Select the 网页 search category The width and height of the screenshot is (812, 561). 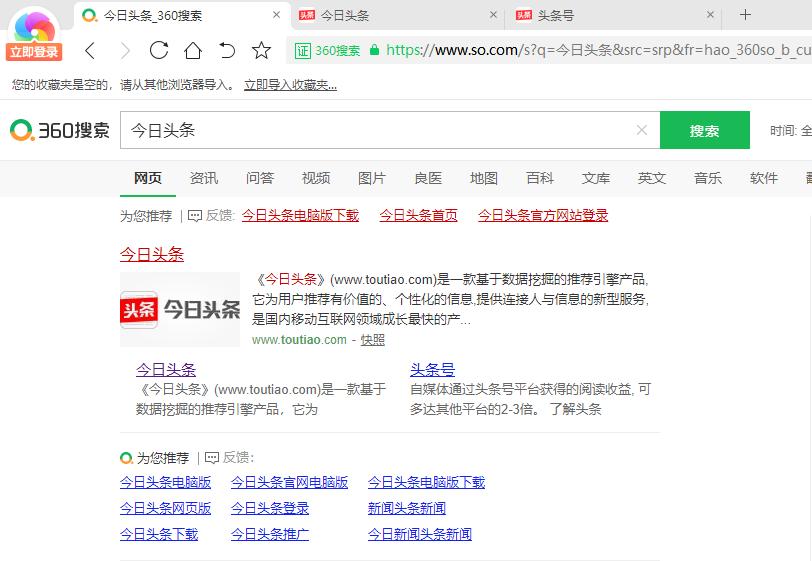[x=148, y=178]
